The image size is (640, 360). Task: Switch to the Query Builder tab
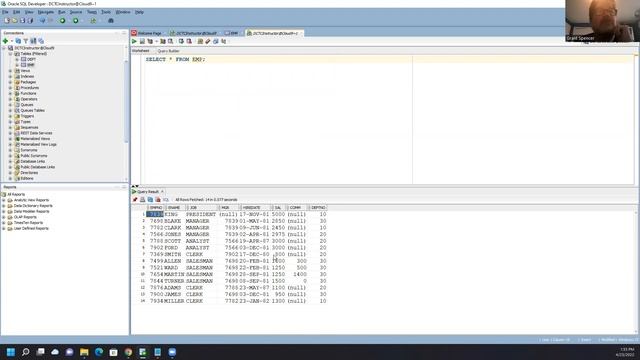tap(169, 51)
